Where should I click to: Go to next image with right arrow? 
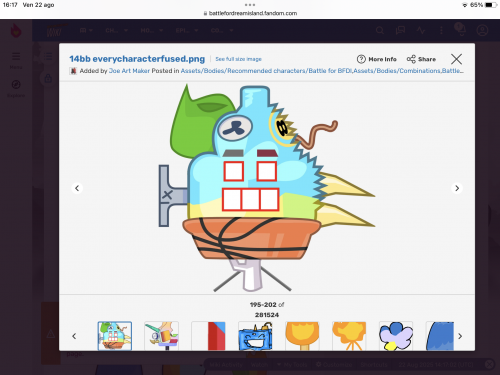click(457, 188)
